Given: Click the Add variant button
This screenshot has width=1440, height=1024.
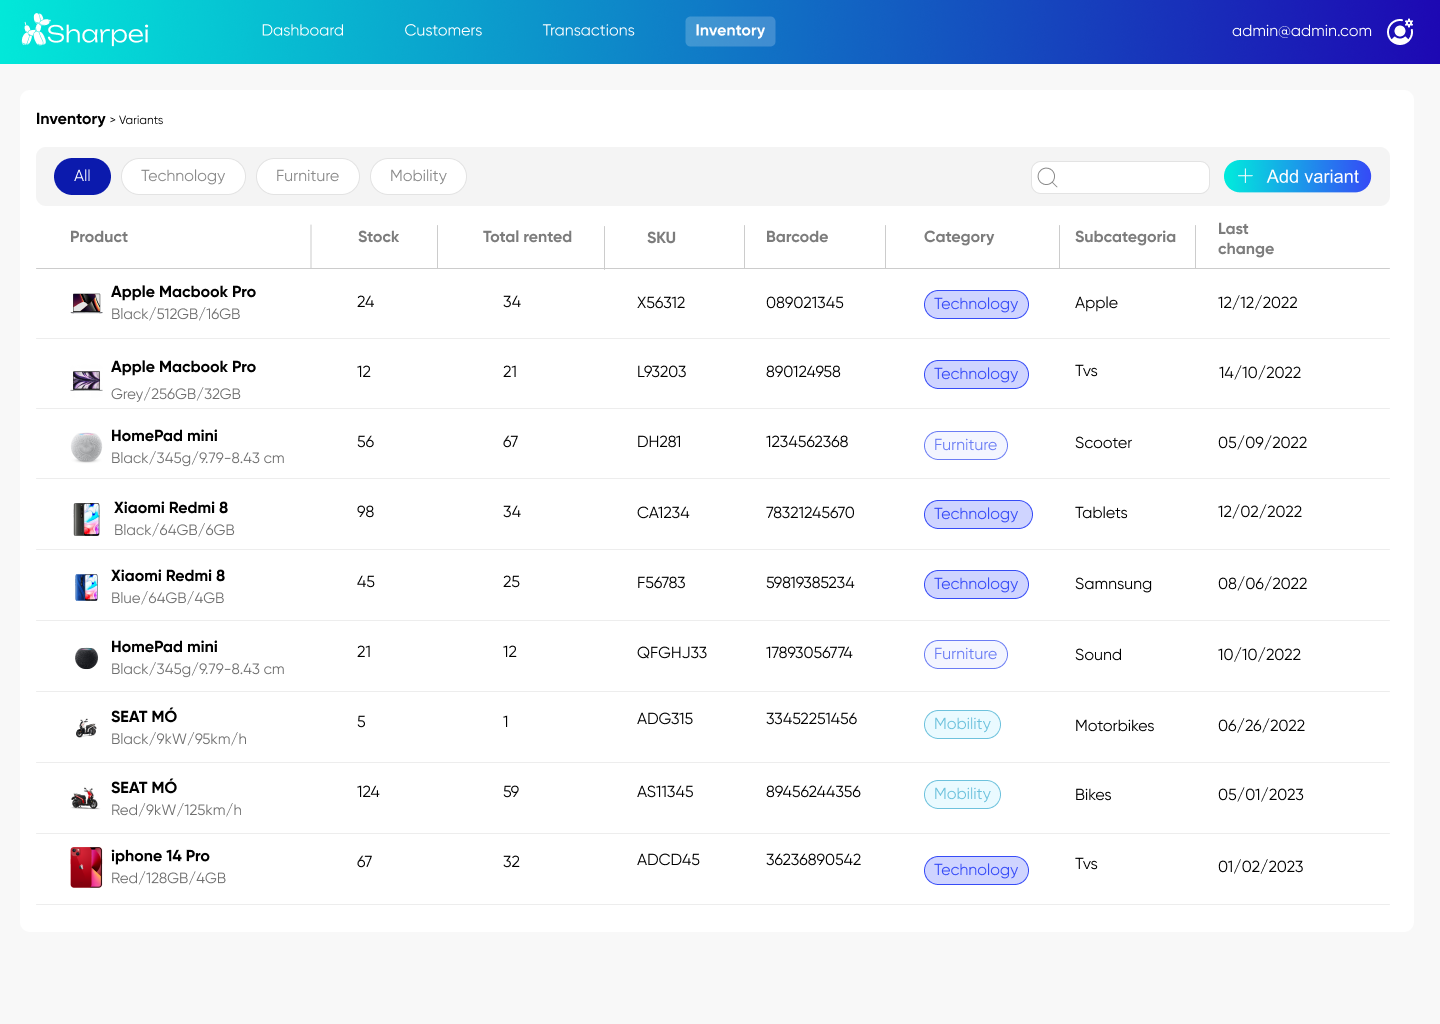Looking at the screenshot, I should point(1297,177).
